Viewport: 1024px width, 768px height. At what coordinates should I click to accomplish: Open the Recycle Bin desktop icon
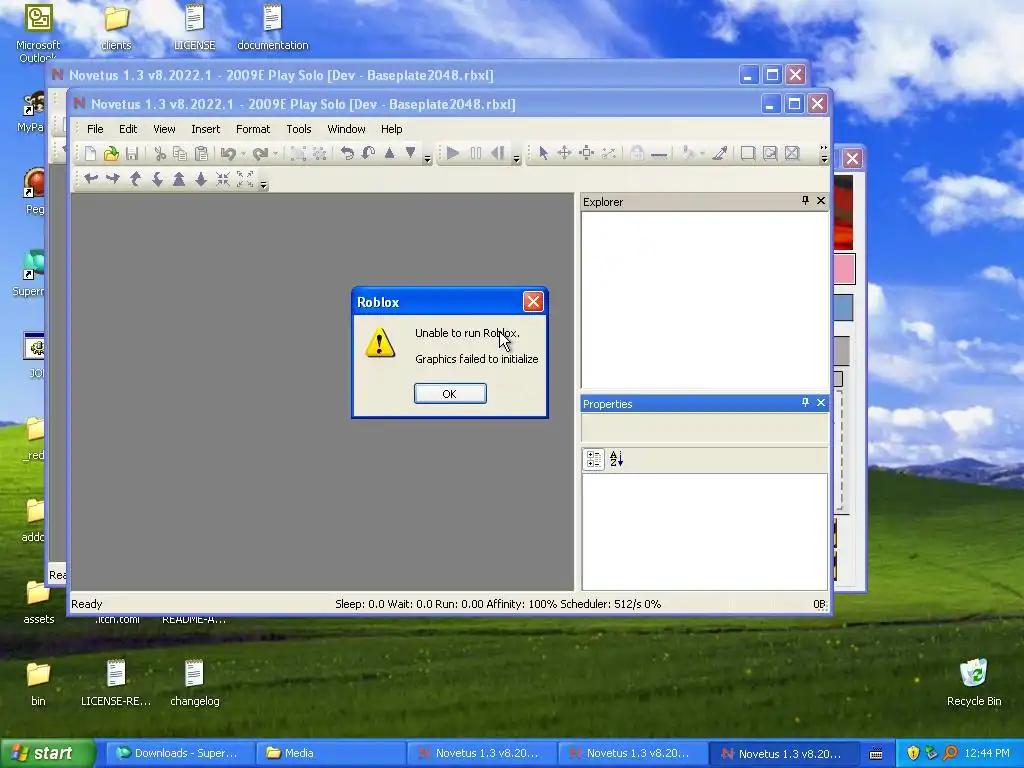point(974,683)
